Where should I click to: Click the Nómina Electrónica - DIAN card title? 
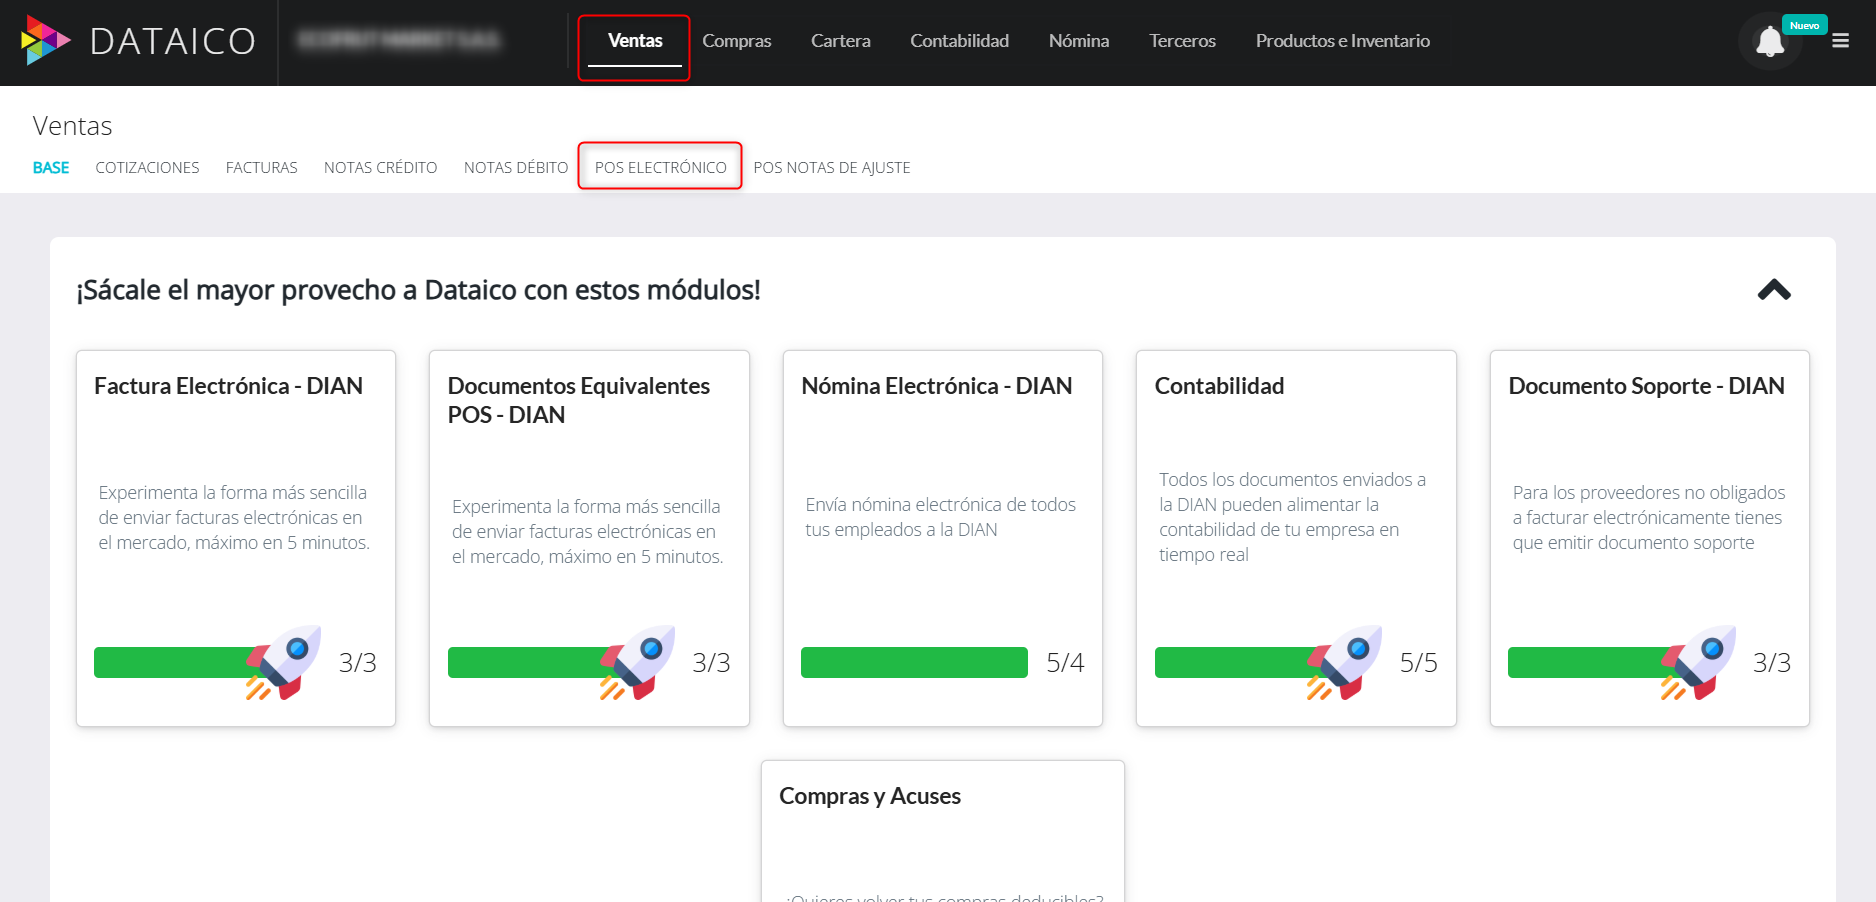937,386
